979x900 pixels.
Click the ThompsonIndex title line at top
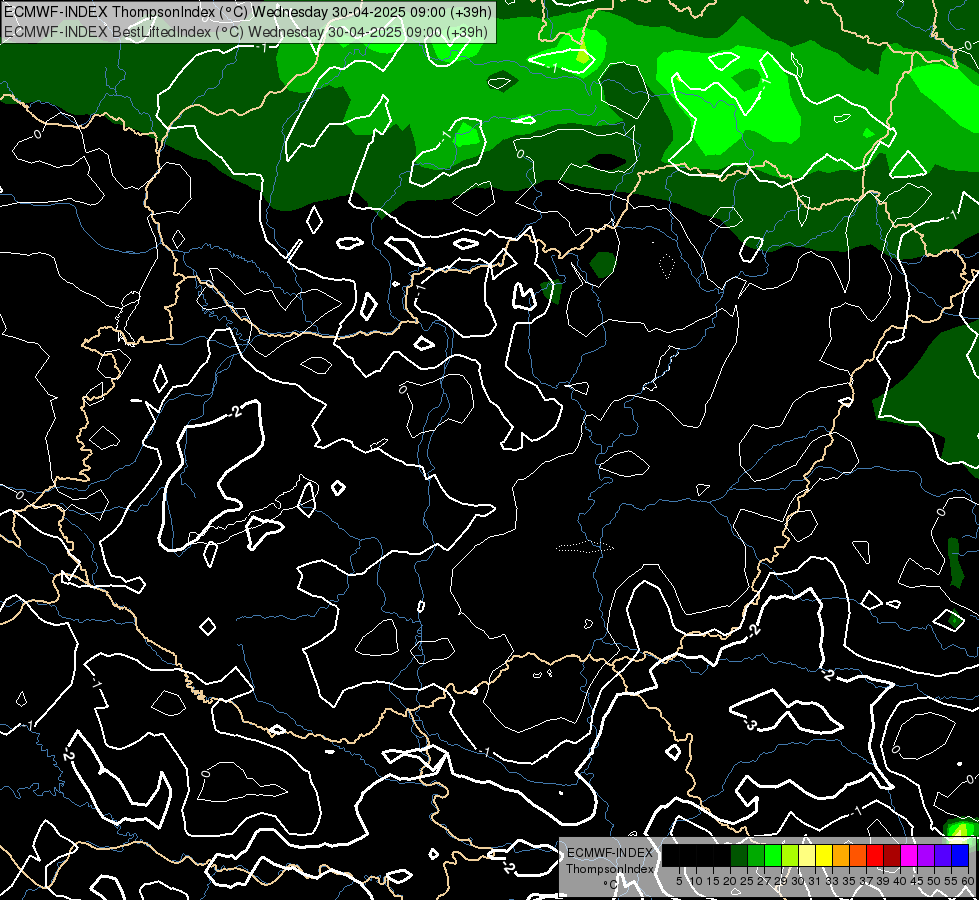[248, 11]
